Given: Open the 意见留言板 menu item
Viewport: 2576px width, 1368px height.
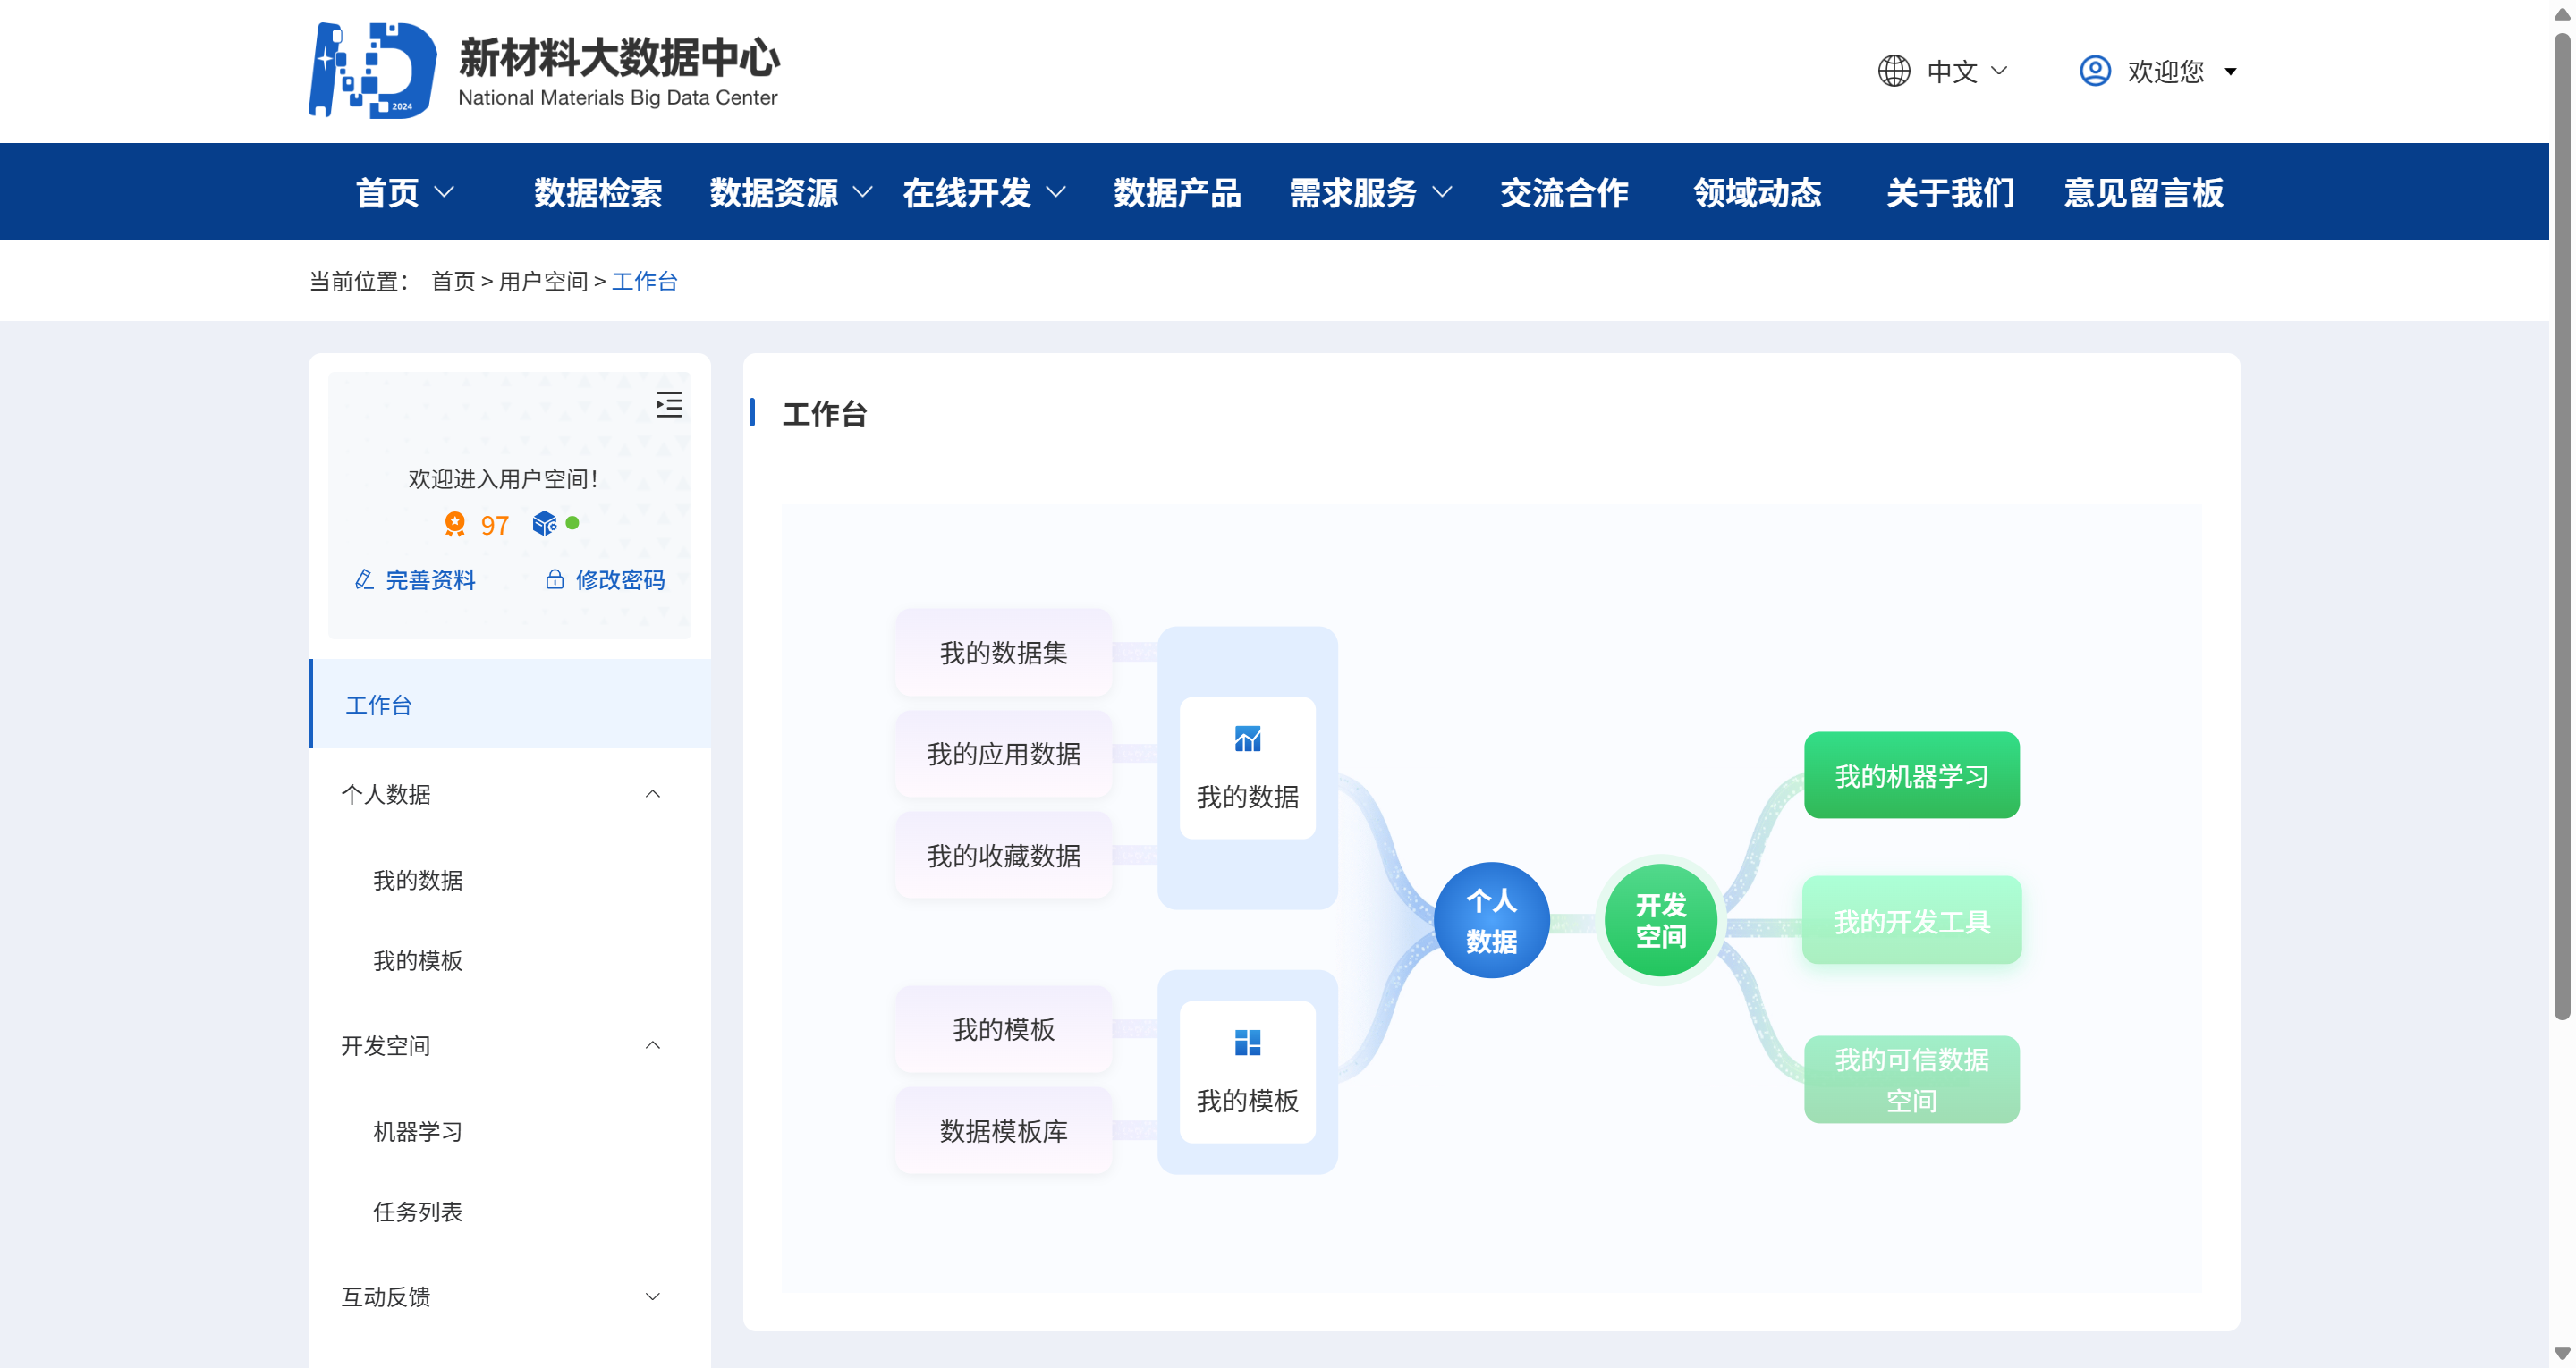Looking at the screenshot, I should 2144,193.
